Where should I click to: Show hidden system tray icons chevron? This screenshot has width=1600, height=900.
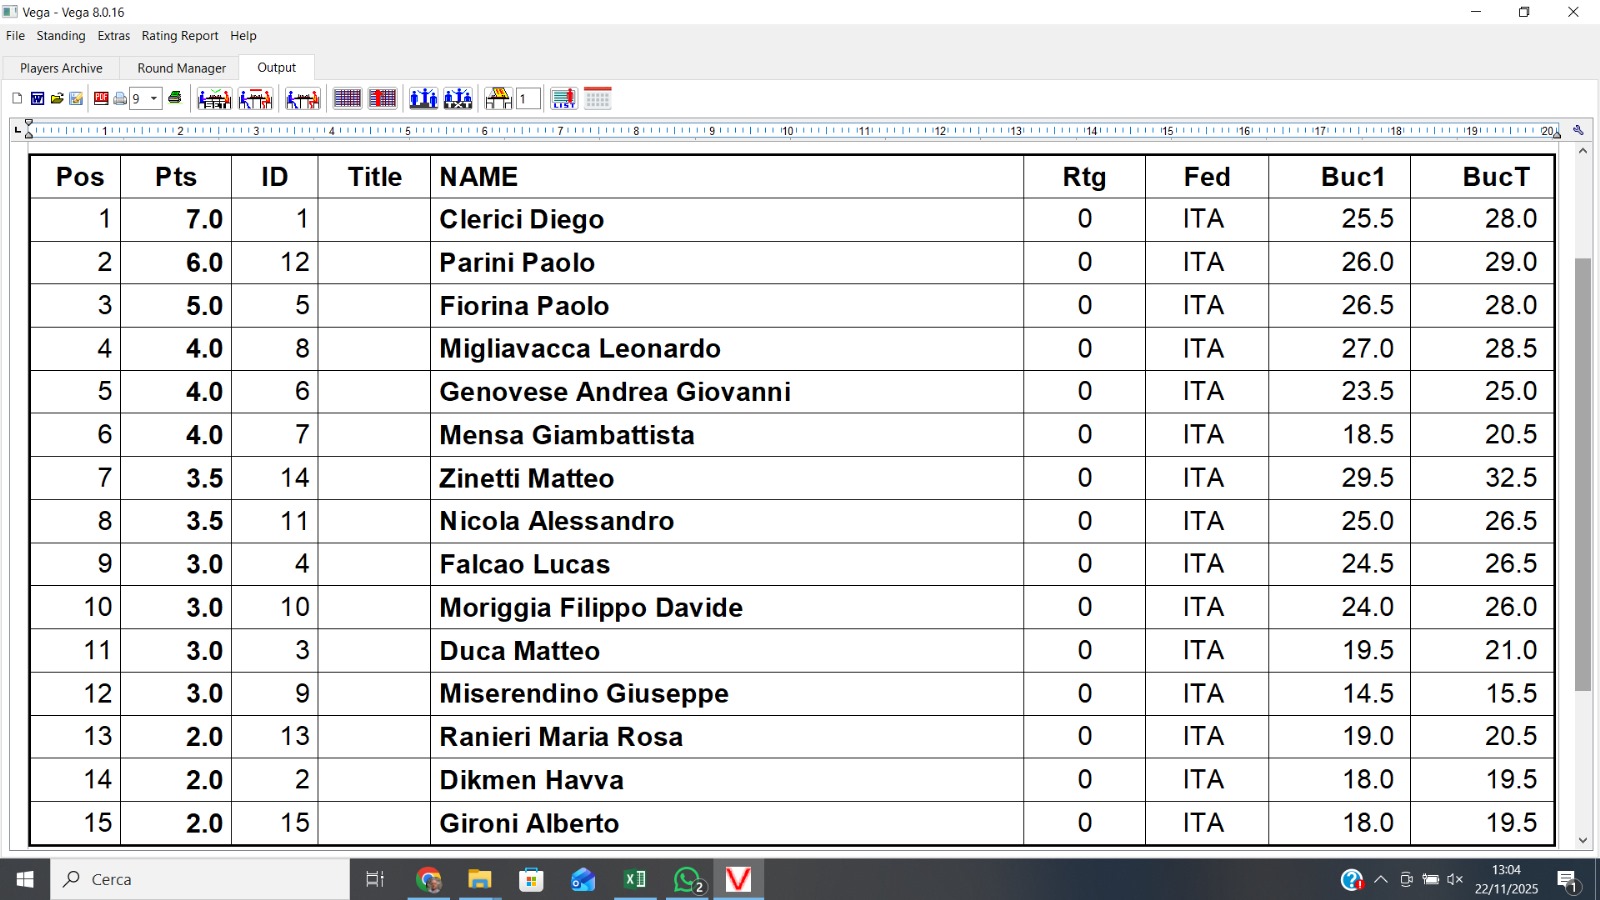pyautogui.click(x=1381, y=880)
